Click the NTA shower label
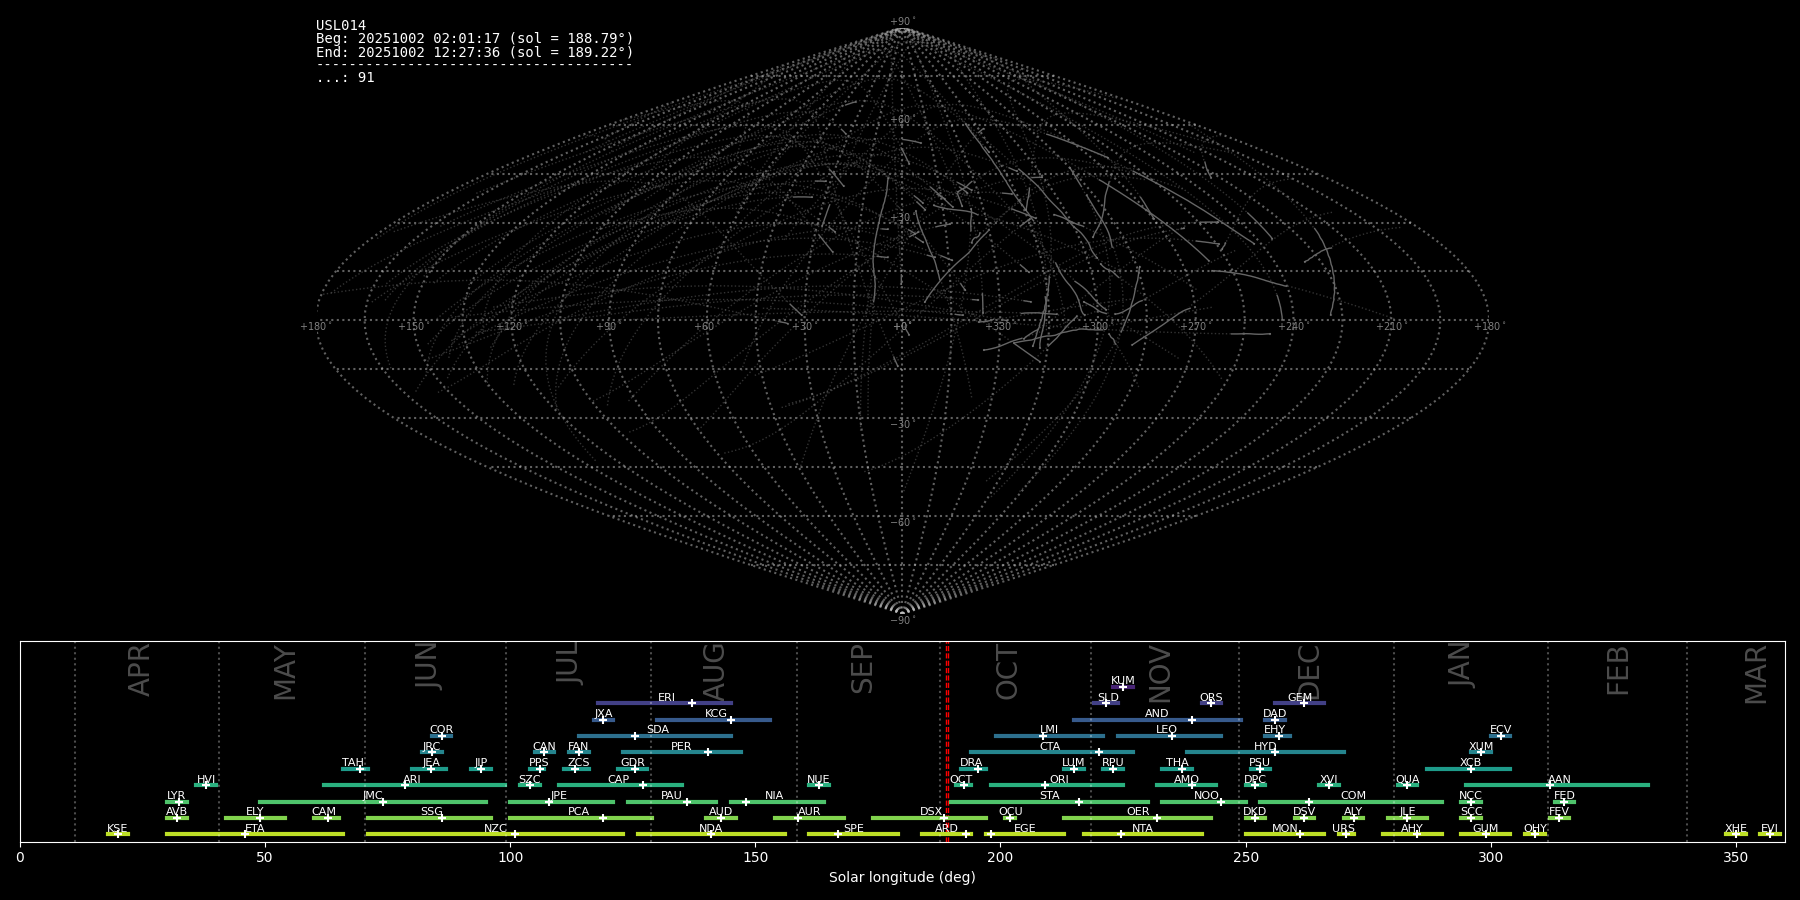The width and height of the screenshot is (1800, 900). [x=1142, y=829]
